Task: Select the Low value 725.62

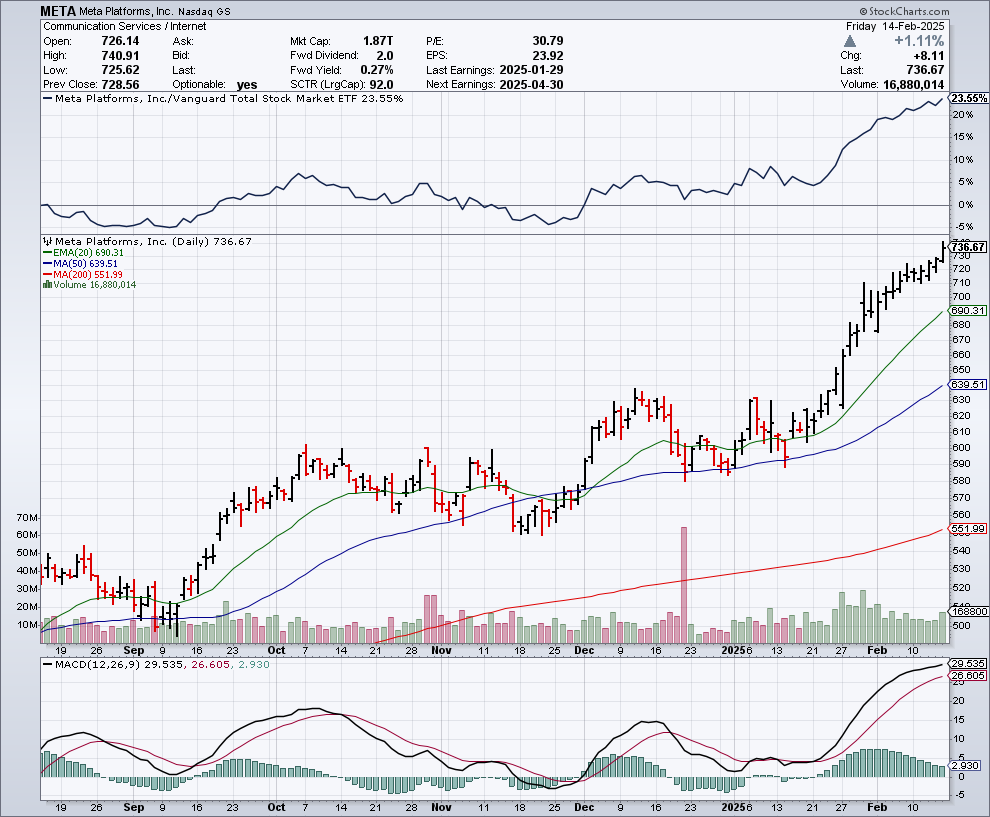Action: [120, 70]
